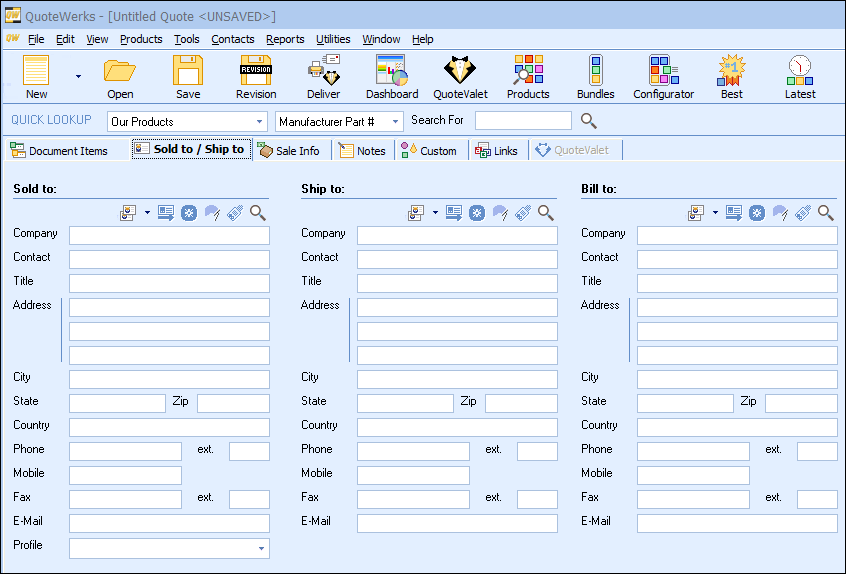Switch to the Document Items tab
The image size is (846, 574).
point(59,151)
